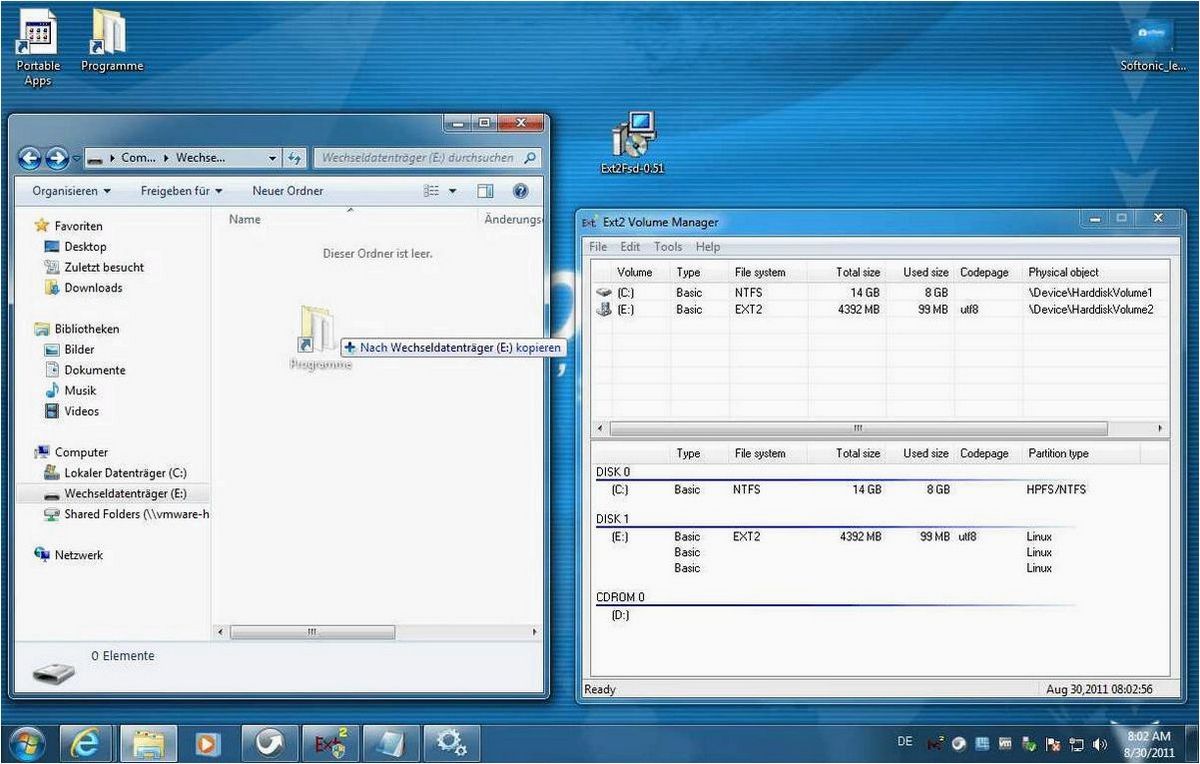Select the row with \Device\HarddiskVolume1
This screenshot has height=764, width=1200.
click(x=878, y=293)
